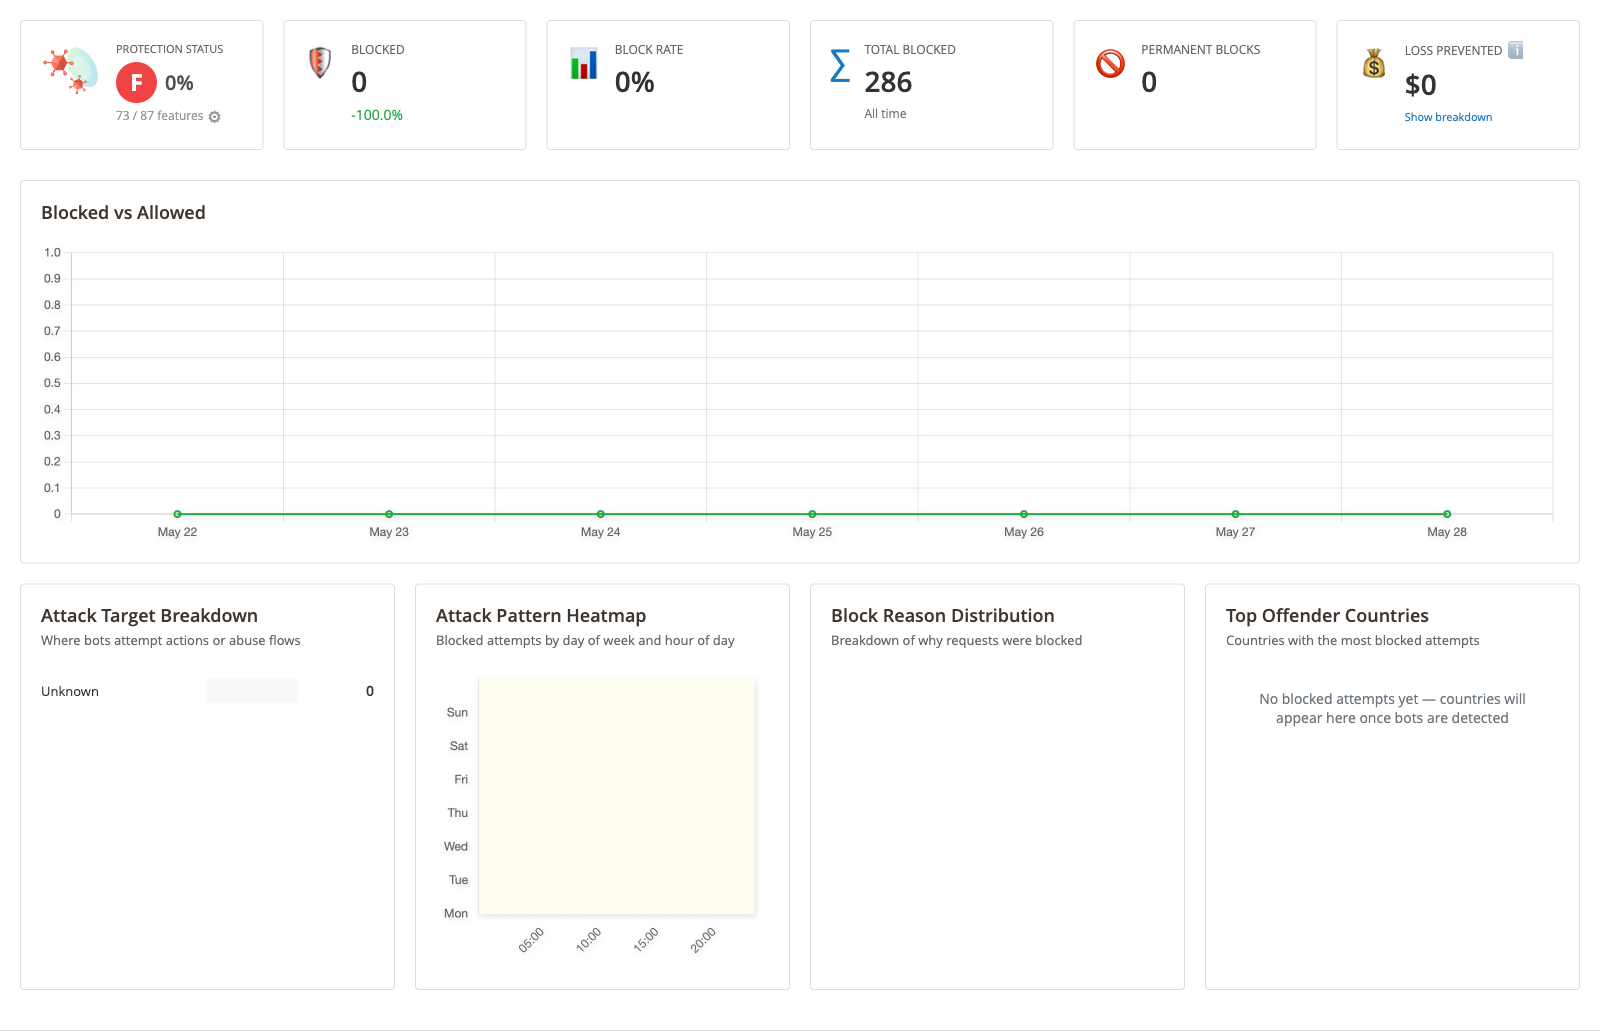1600x1031 pixels.
Task: Open features settings gear icon
Action: (x=214, y=117)
